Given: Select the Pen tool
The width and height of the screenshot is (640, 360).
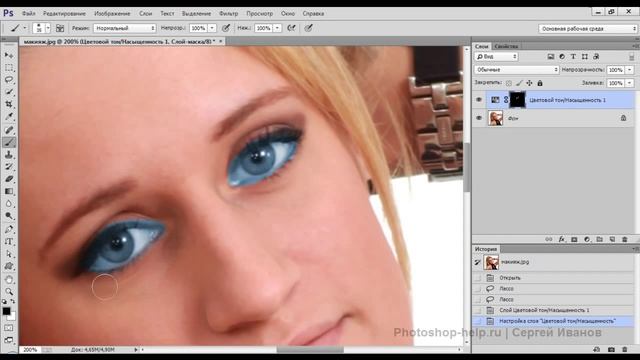Looking at the screenshot, I should click(x=9, y=229).
